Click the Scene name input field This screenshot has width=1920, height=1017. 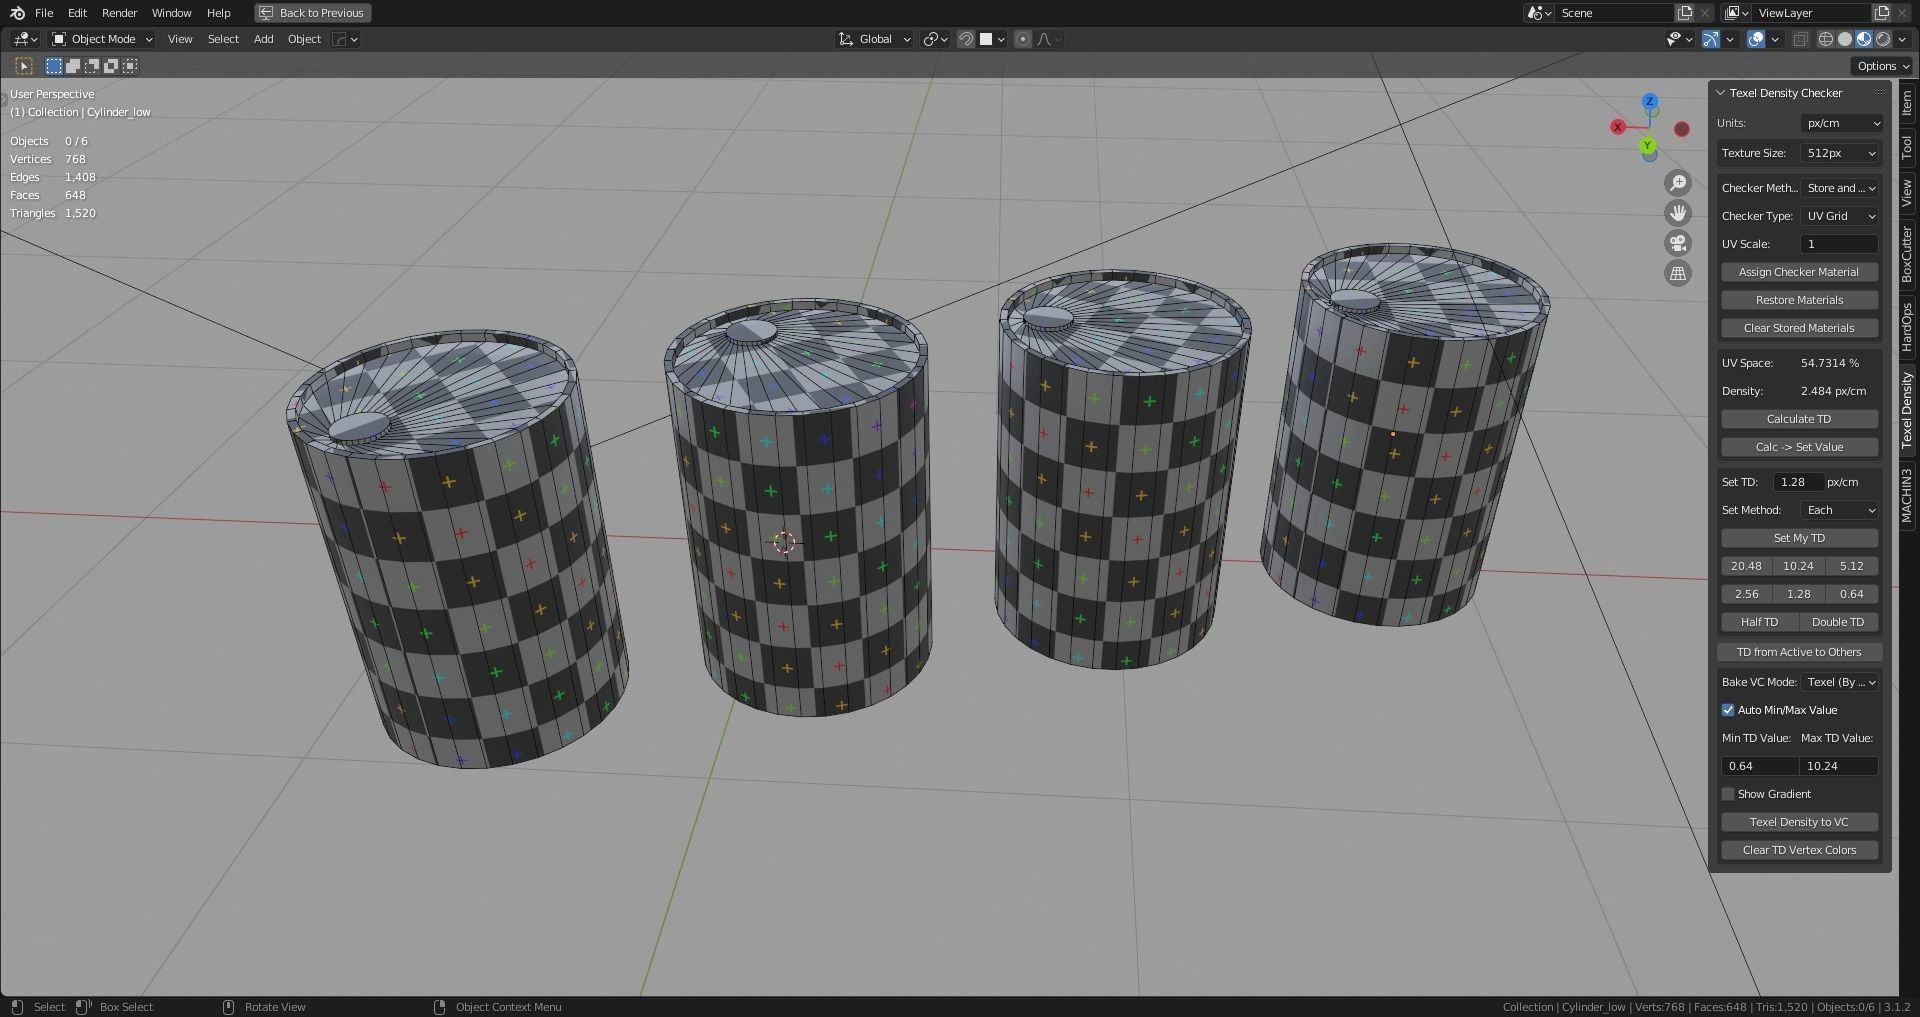(1615, 13)
